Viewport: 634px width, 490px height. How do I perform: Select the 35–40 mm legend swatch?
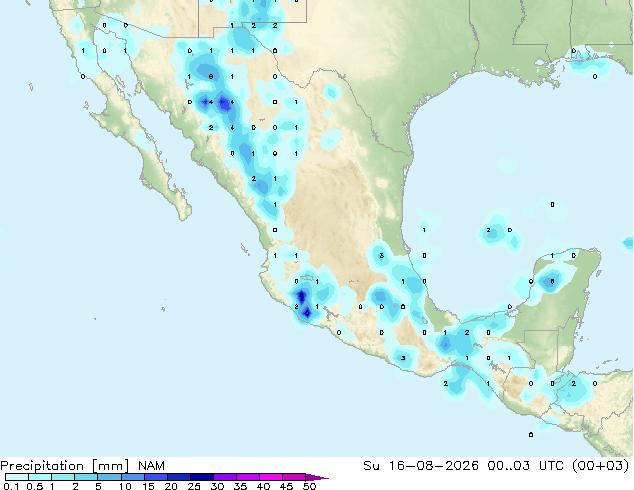coord(247,477)
